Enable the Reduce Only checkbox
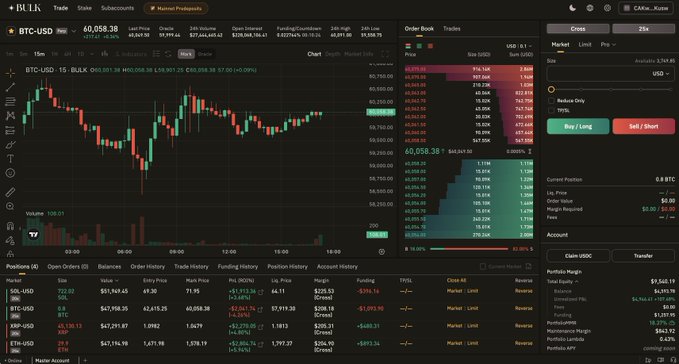The height and width of the screenshot is (364, 679). click(x=551, y=100)
